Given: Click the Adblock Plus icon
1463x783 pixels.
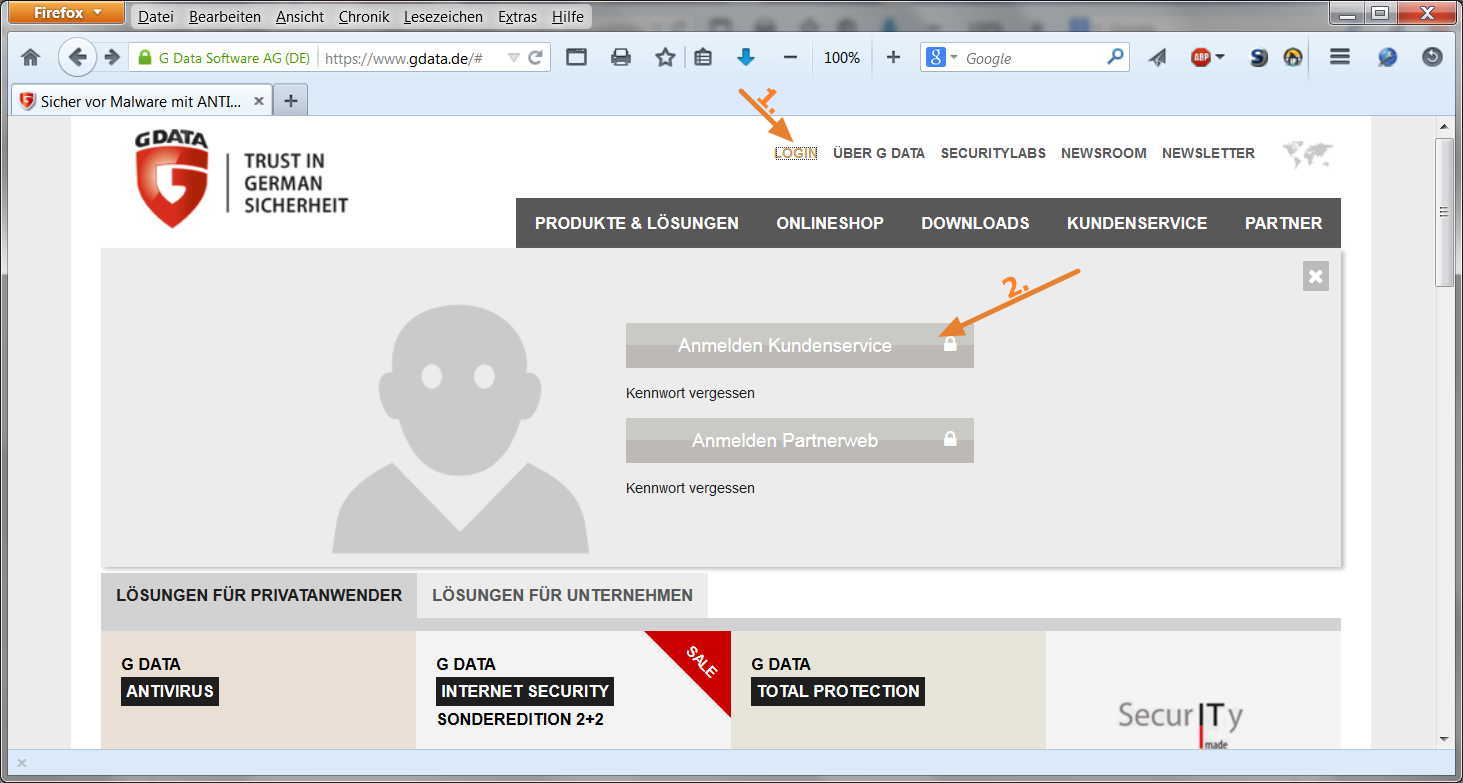Looking at the screenshot, I should [1200, 58].
